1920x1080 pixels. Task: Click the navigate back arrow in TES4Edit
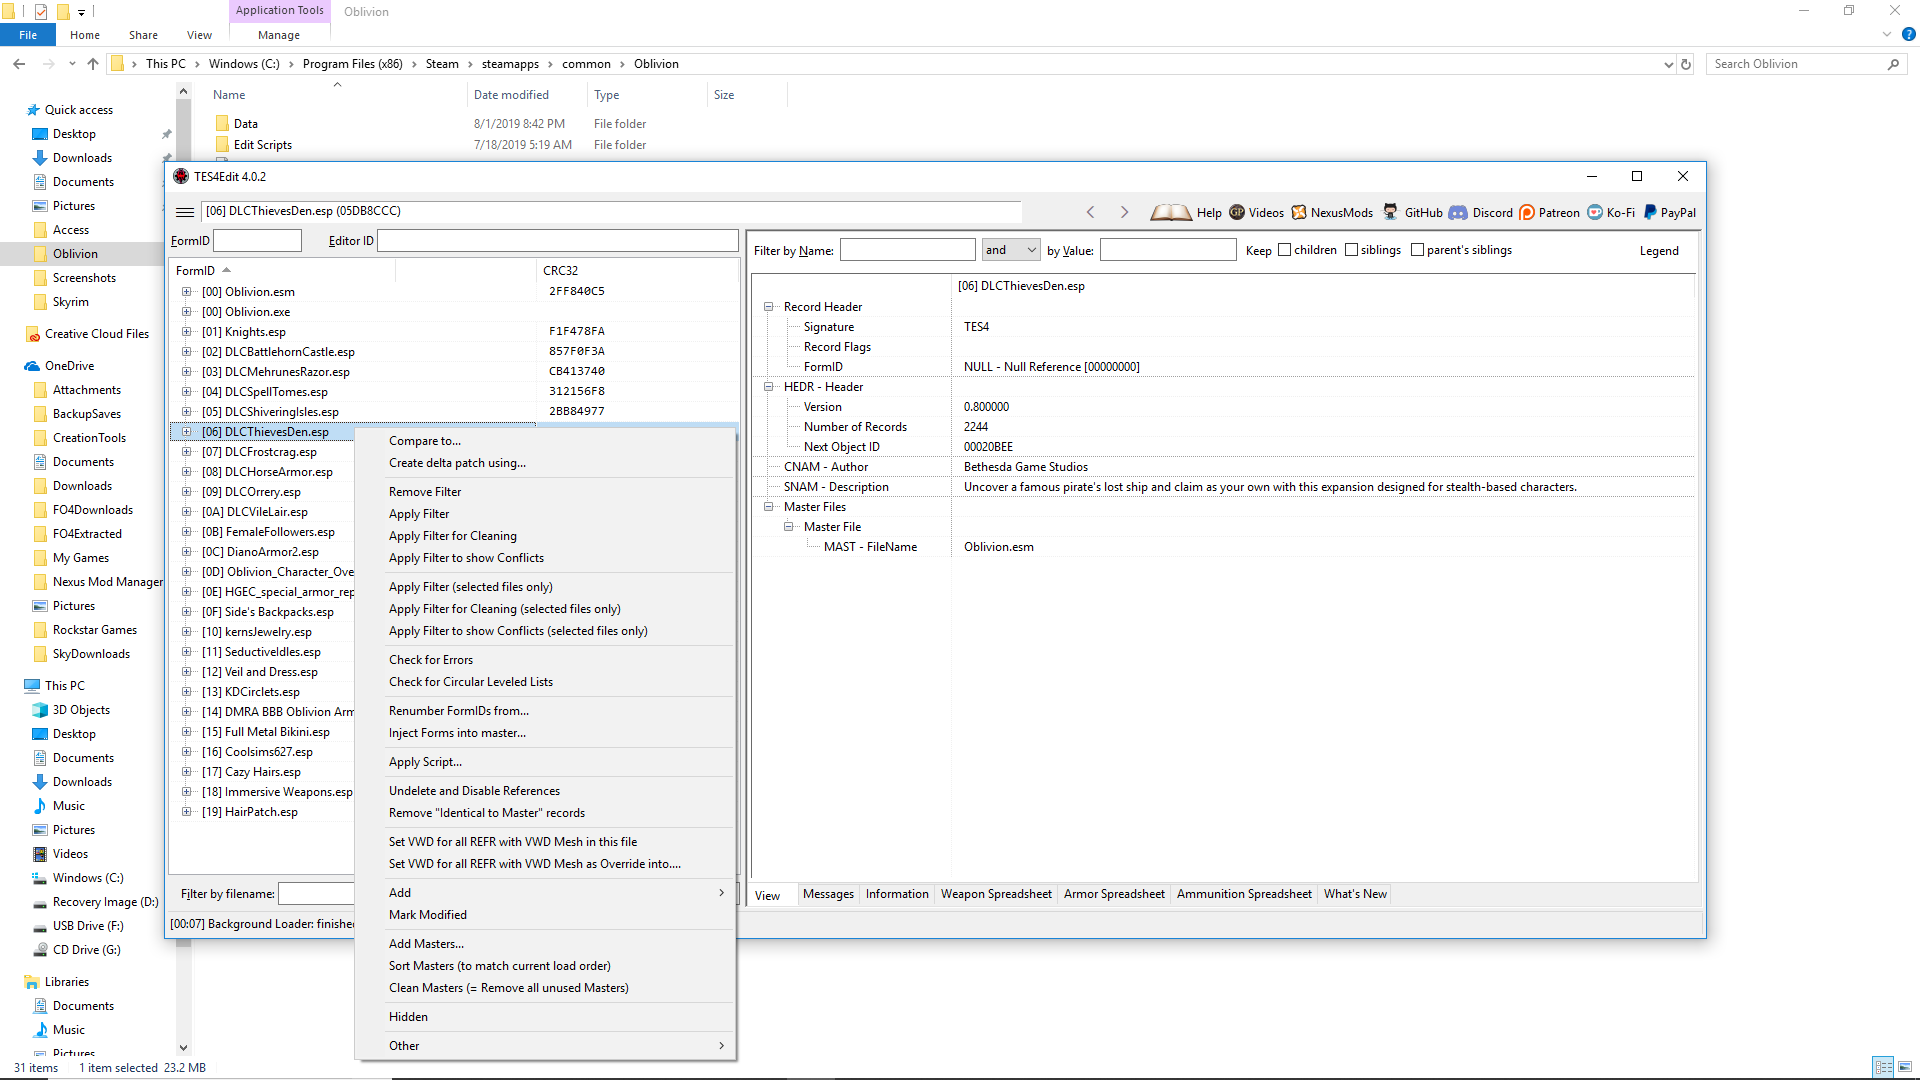tap(1091, 212)
